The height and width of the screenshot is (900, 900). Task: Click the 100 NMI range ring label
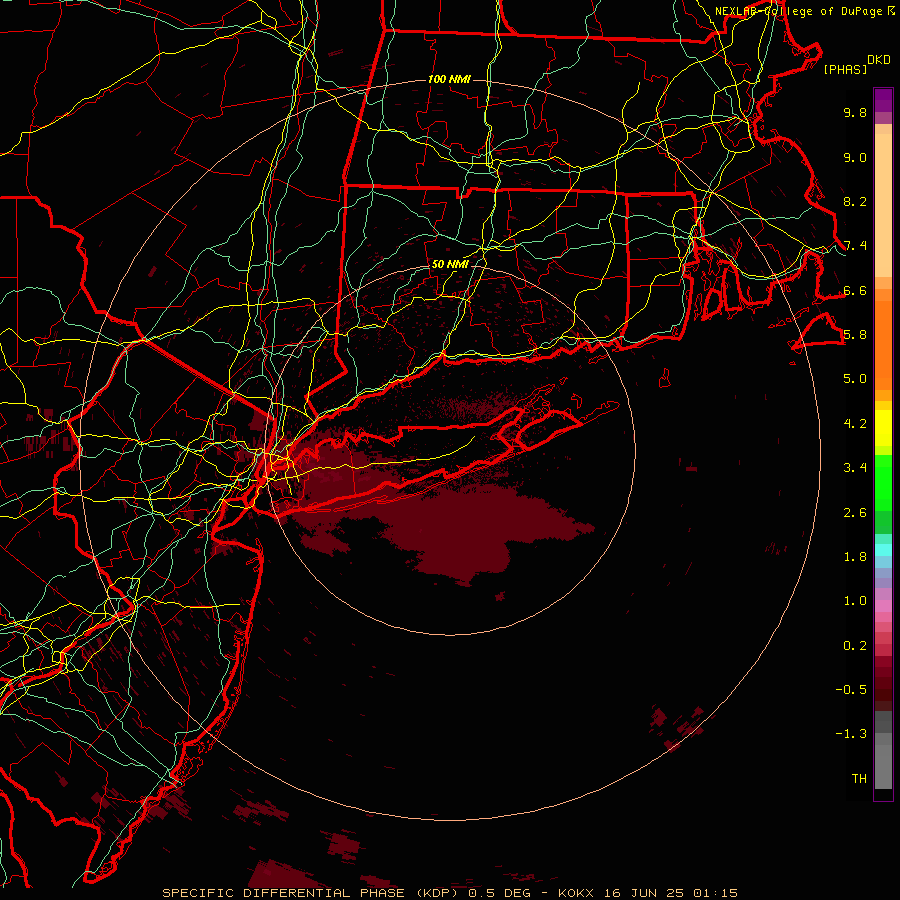click(449, 79)
